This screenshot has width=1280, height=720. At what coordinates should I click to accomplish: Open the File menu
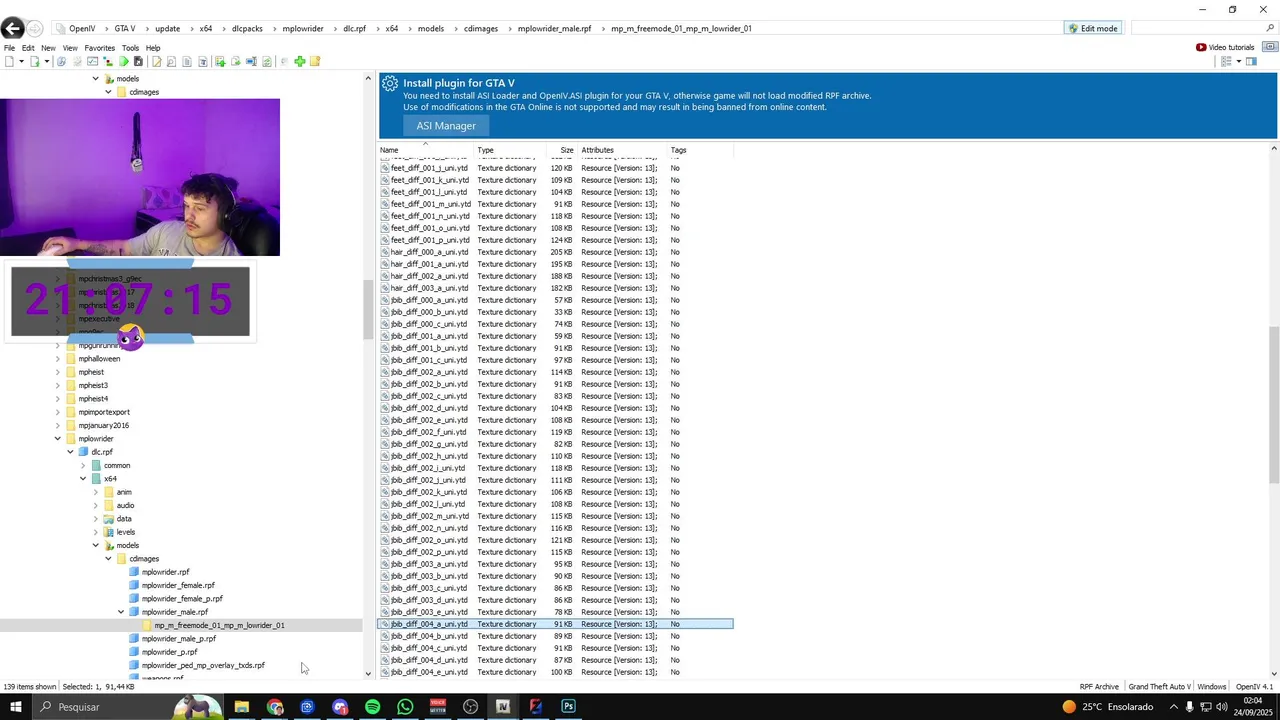tap(9, 48)
